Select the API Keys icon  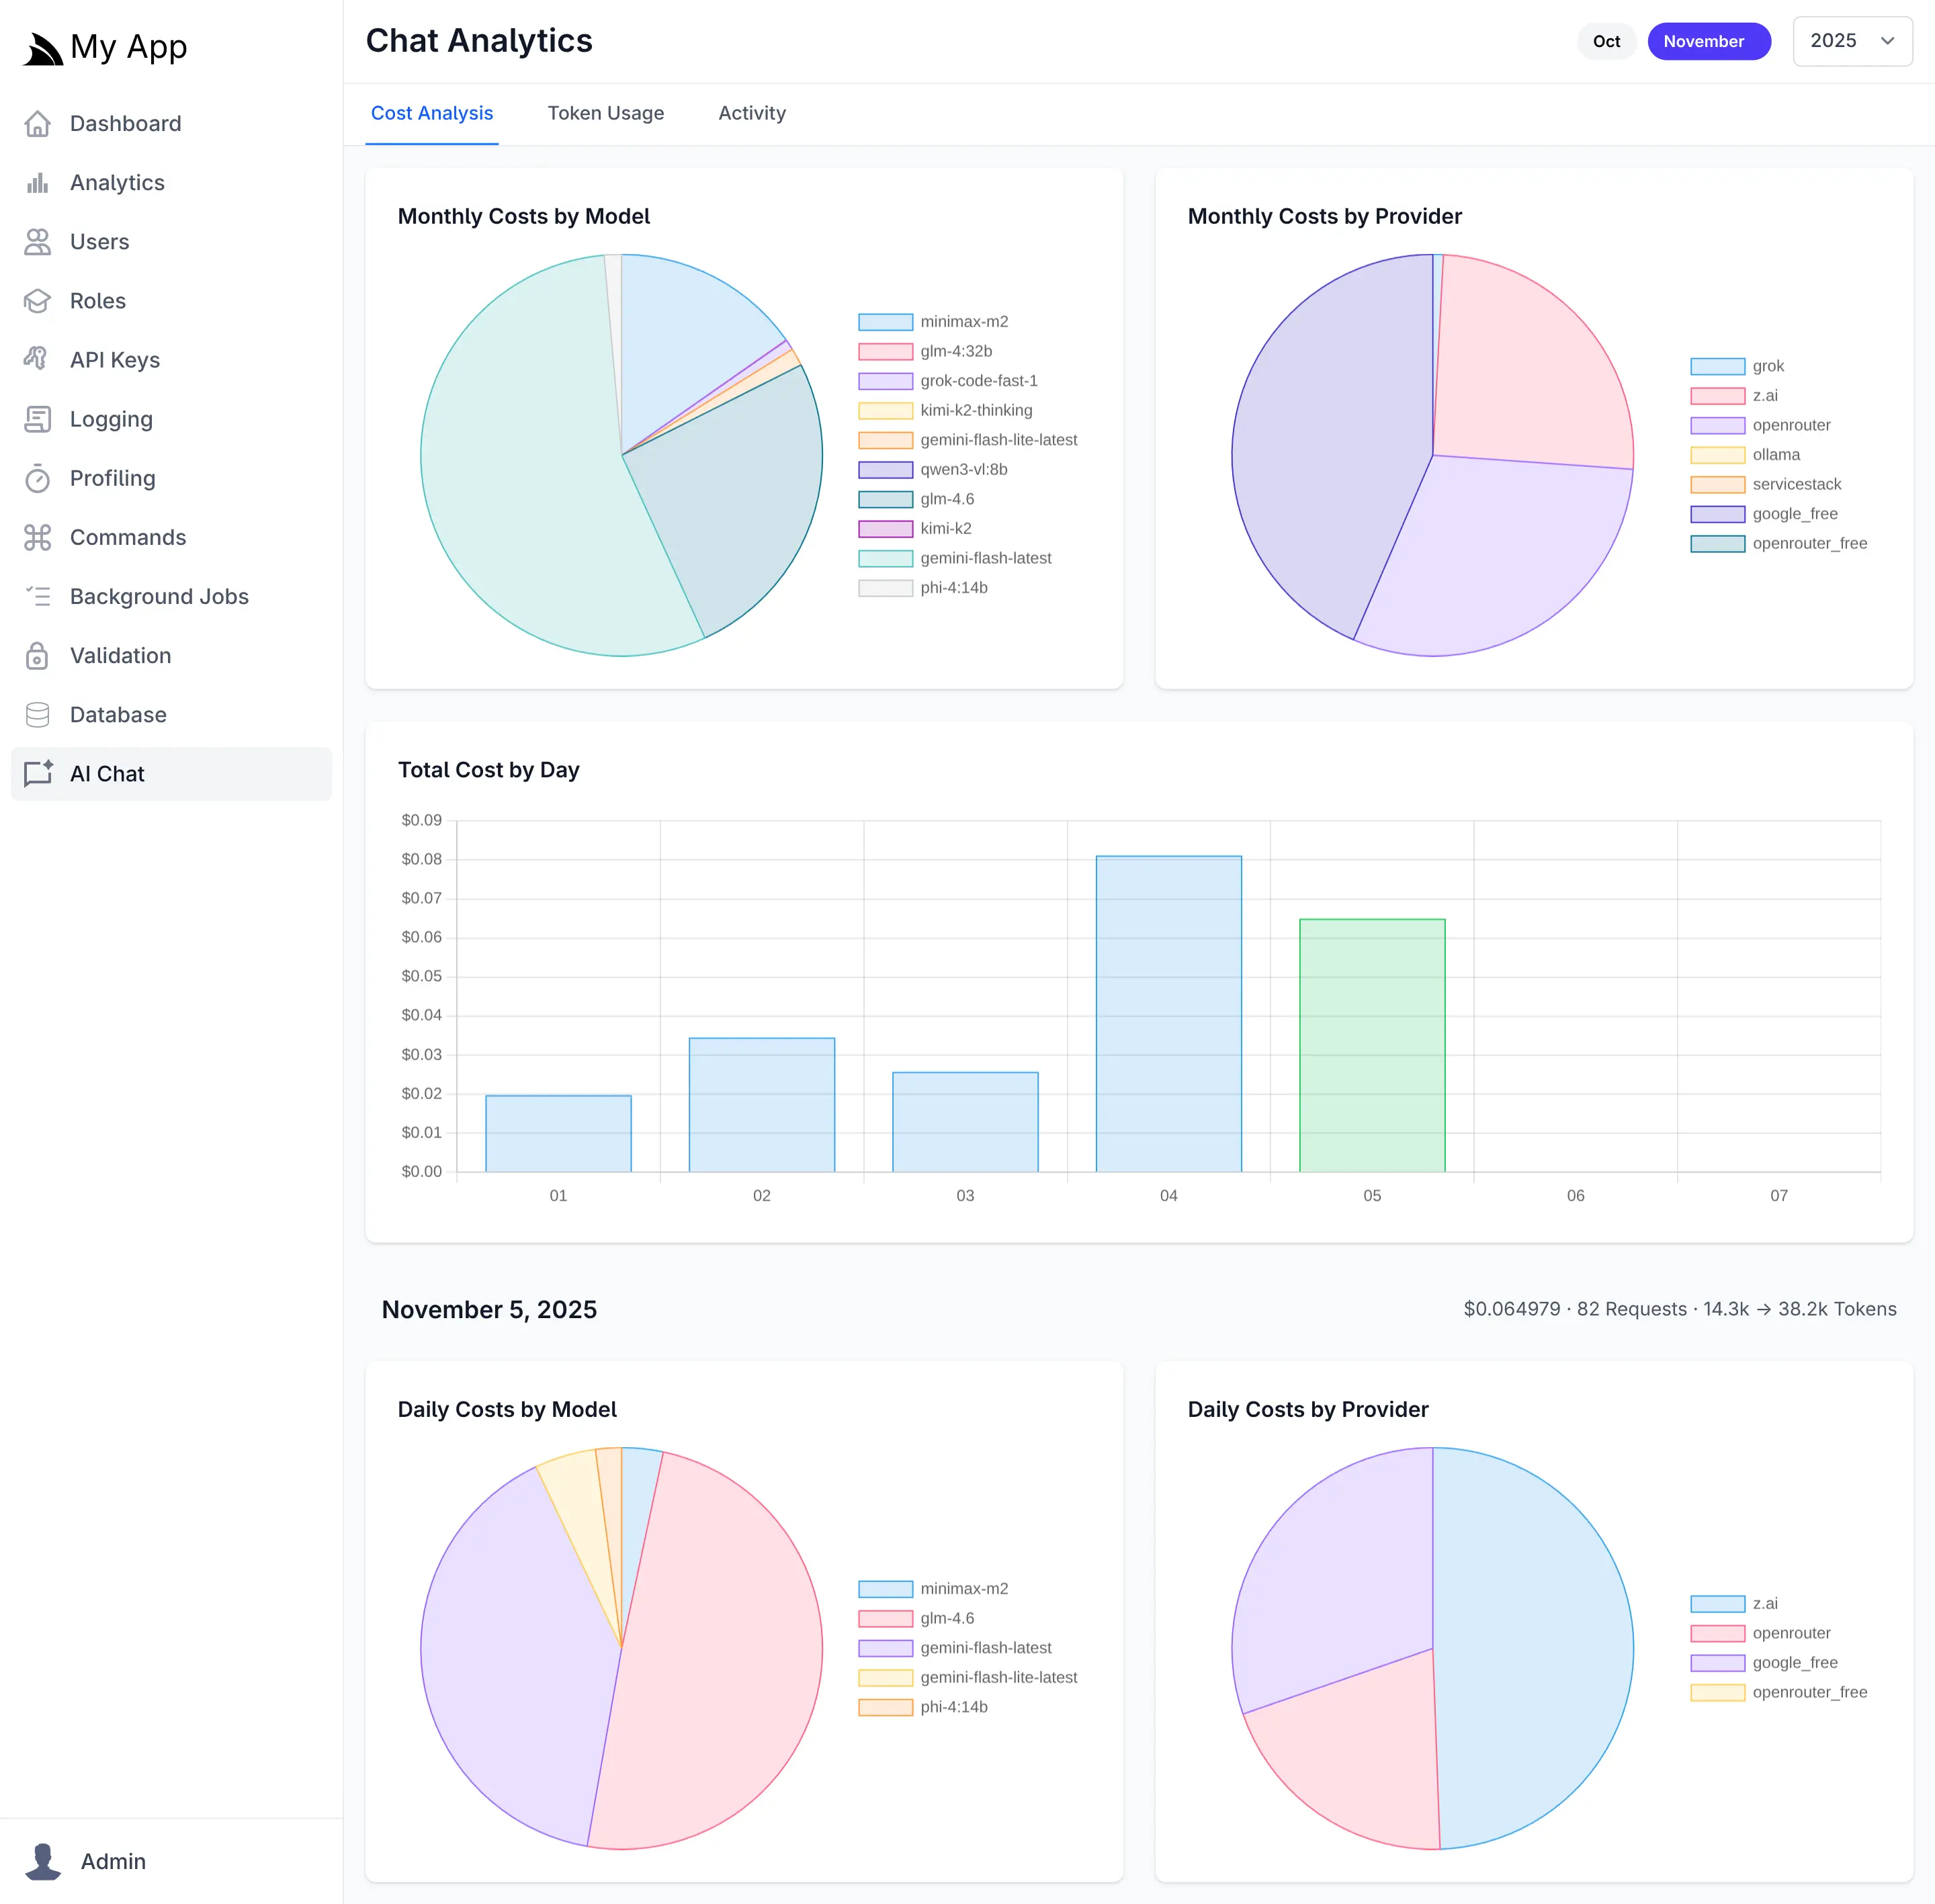[37, 360]
